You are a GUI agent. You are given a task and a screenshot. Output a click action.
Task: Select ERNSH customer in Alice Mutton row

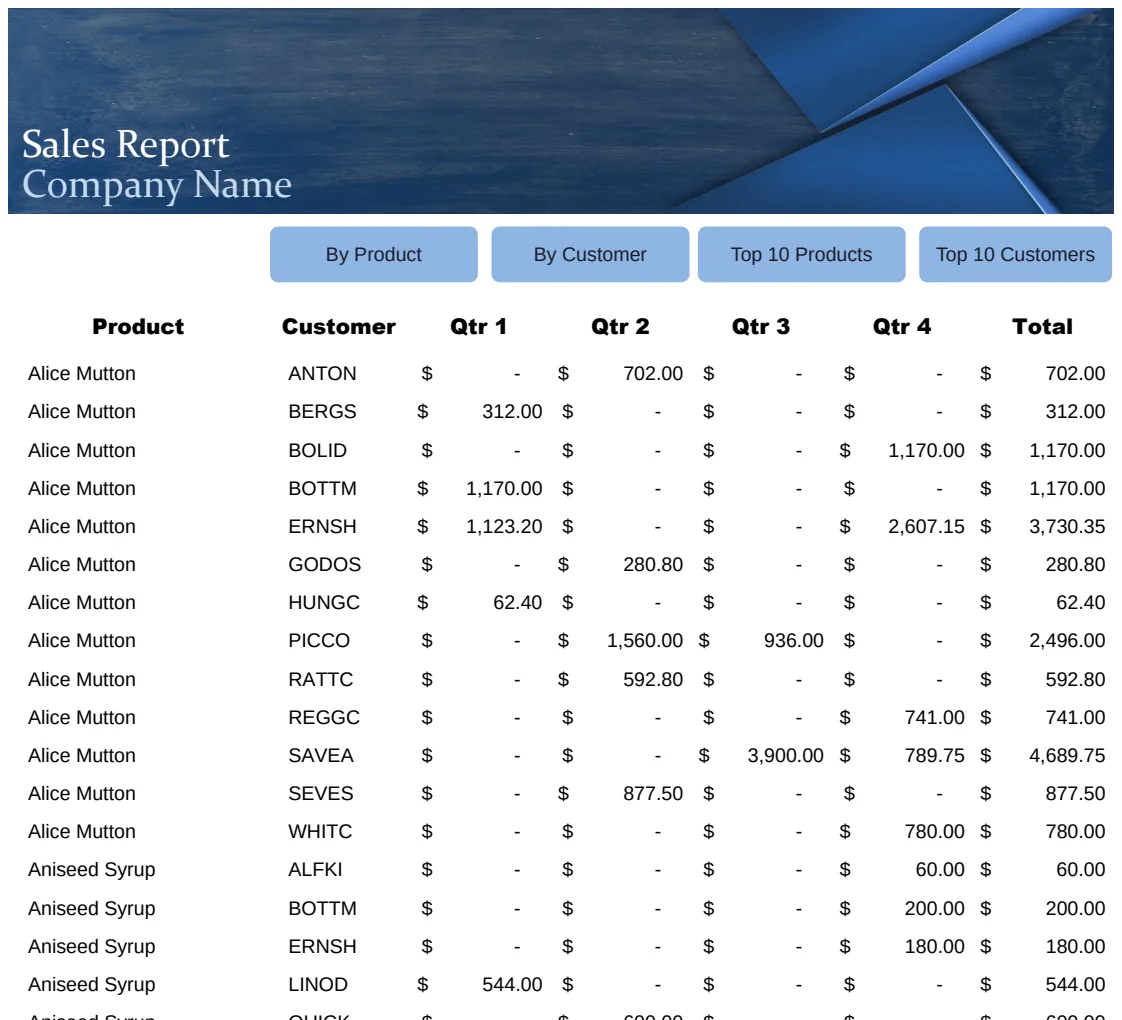tap(322, 526)
